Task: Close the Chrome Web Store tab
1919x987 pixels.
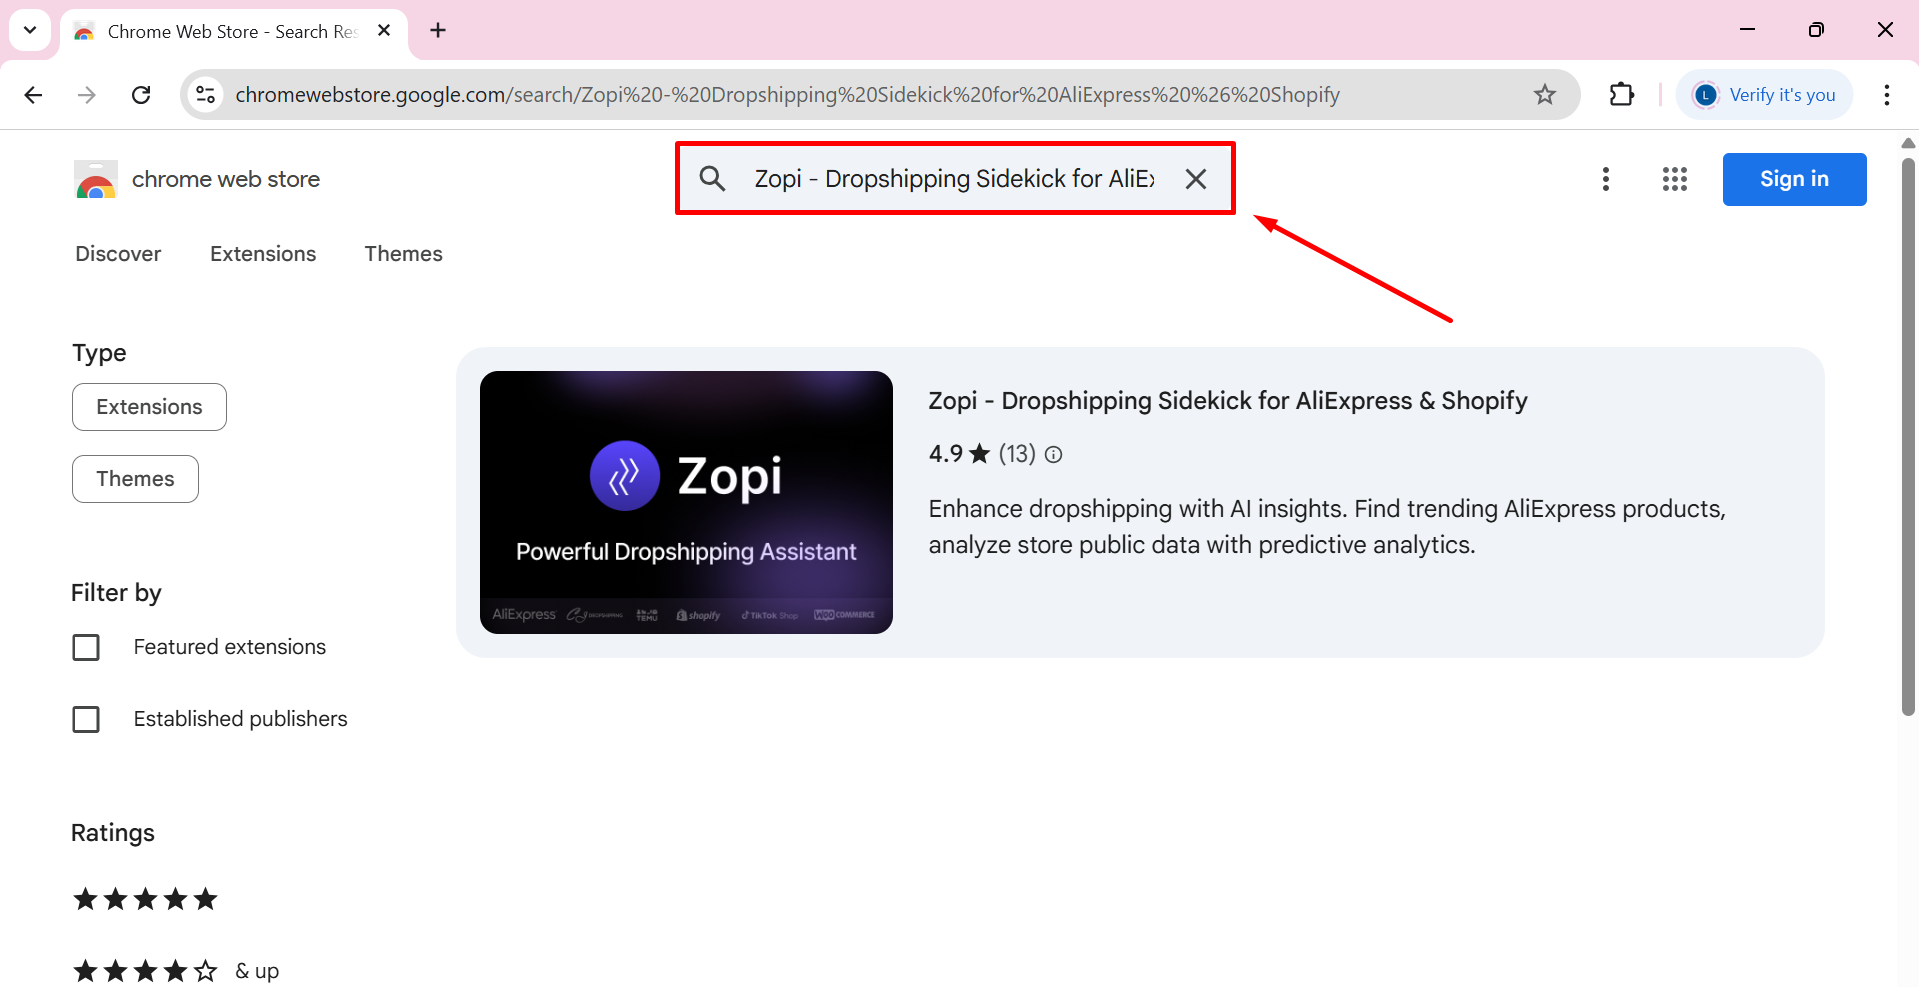Action: 384,31
